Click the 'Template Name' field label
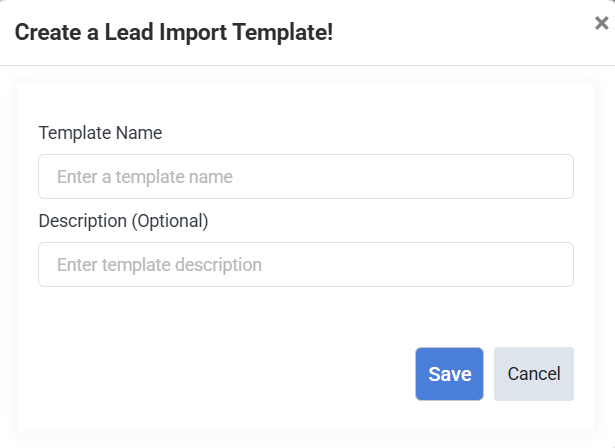 point(100,132)
